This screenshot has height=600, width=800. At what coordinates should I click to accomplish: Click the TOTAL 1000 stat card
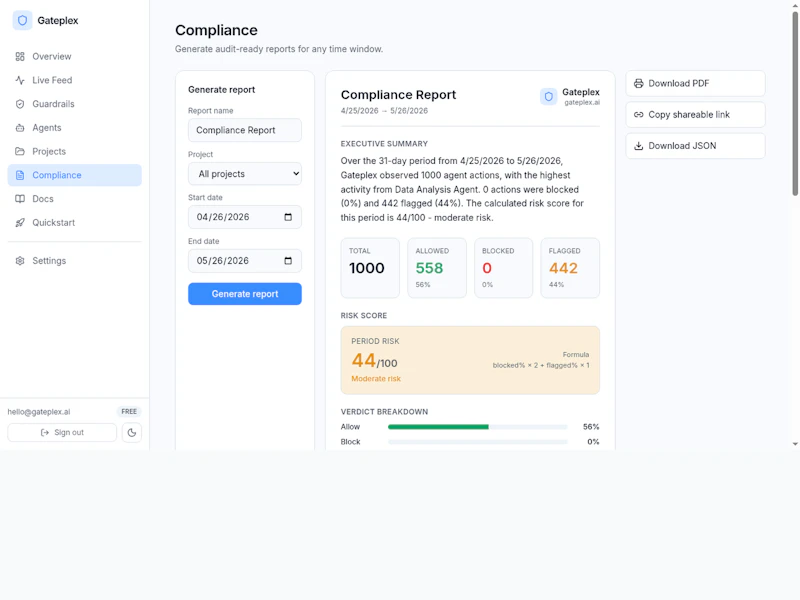tap(370, 268)
